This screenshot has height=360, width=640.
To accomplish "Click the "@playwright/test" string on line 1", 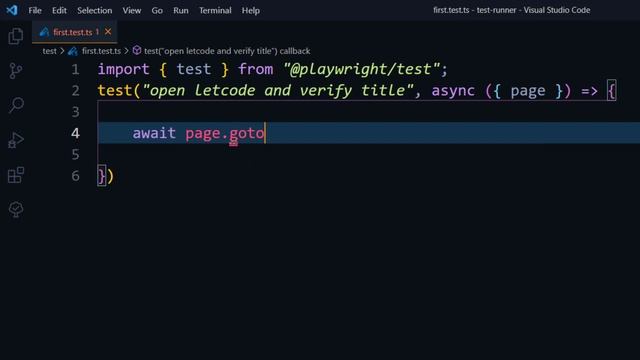I will tap(362, 69).
